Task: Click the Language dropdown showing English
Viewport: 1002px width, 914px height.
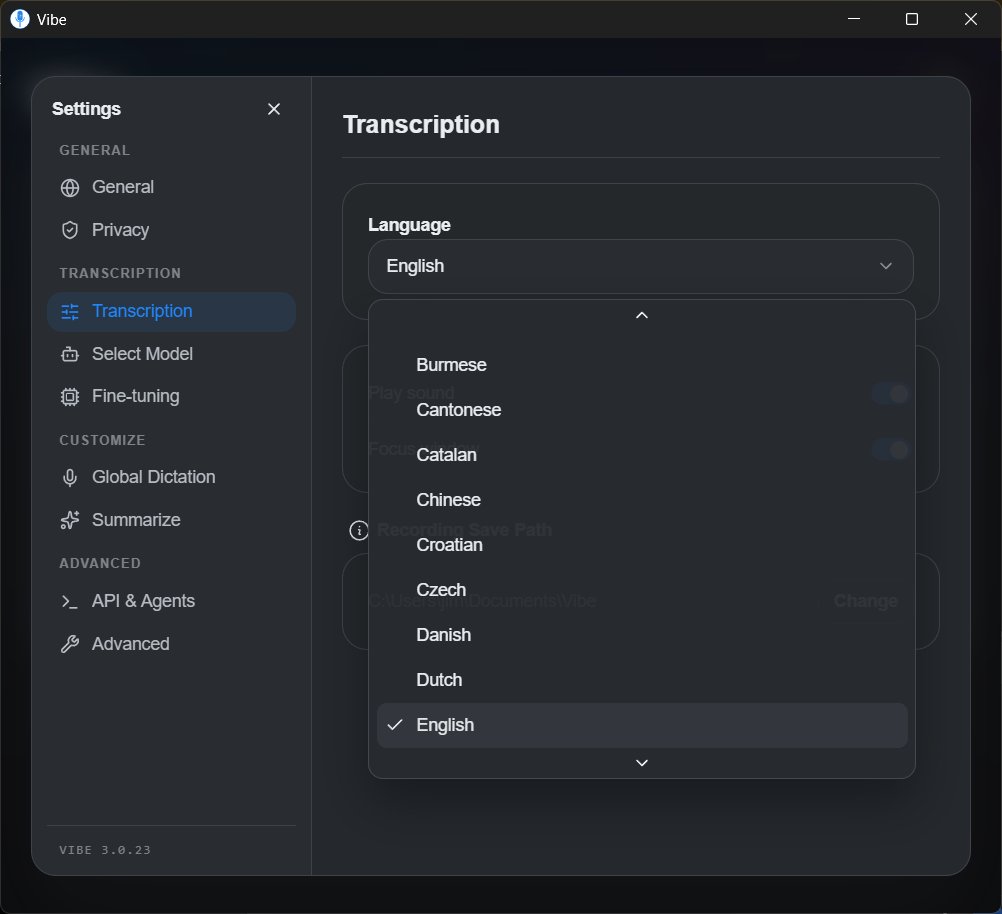Action: click(640, 267)
